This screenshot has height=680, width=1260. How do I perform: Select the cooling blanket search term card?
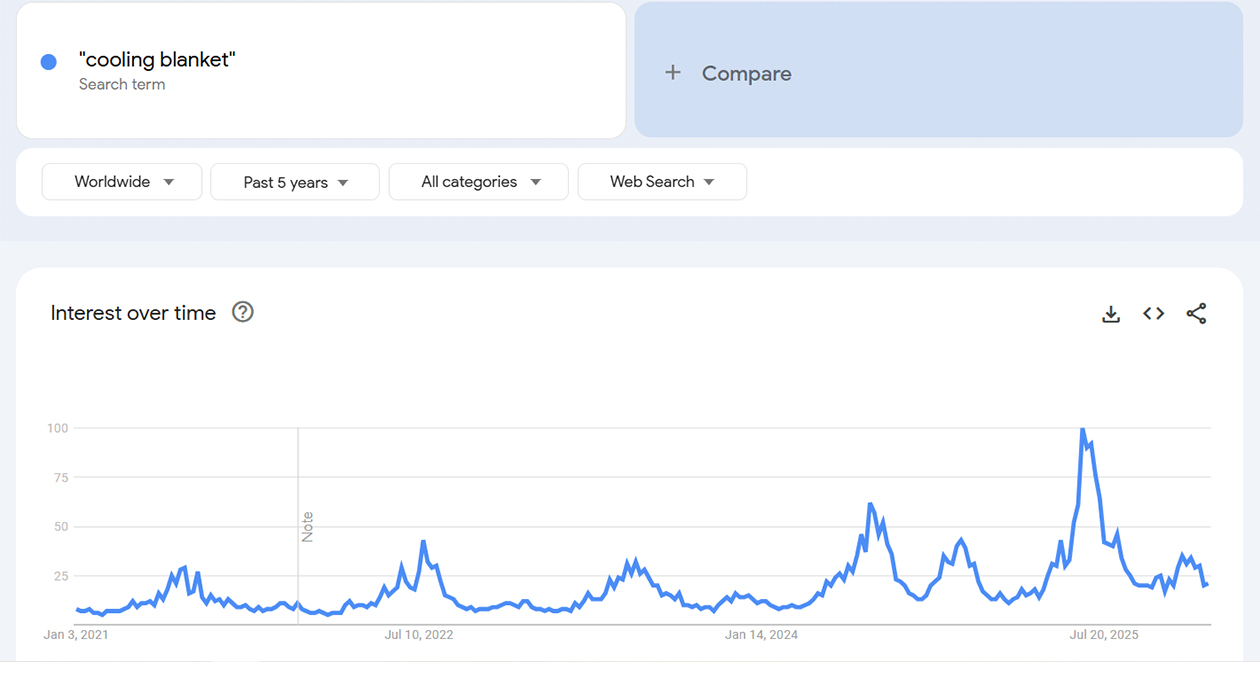point(320,70)
